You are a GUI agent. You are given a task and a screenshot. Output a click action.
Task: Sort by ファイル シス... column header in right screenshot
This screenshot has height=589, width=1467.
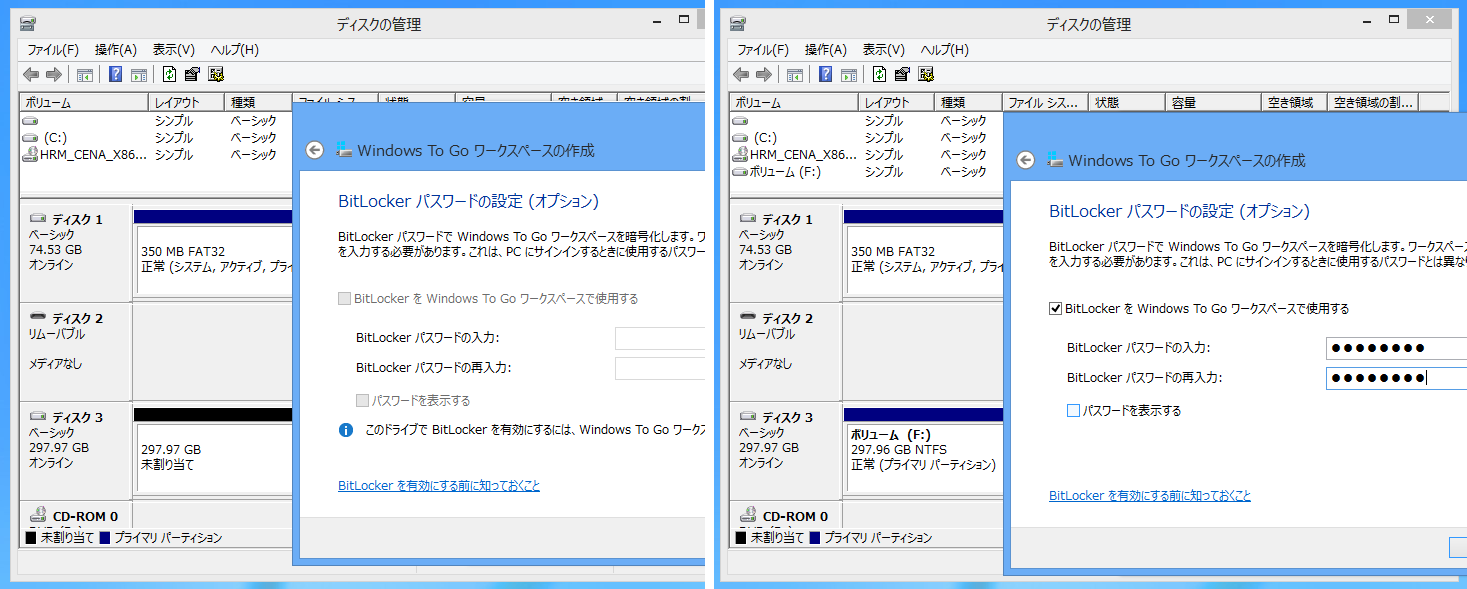coord(1045,102)
